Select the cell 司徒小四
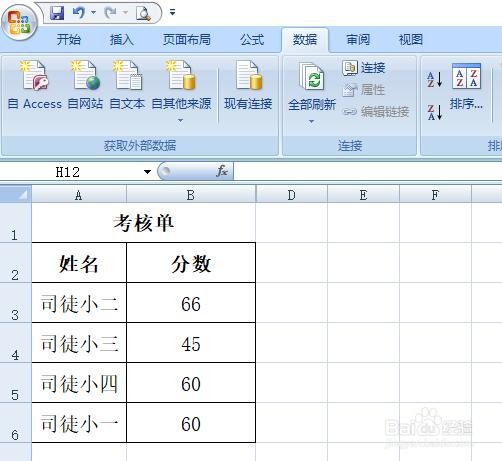 [79, 383]
